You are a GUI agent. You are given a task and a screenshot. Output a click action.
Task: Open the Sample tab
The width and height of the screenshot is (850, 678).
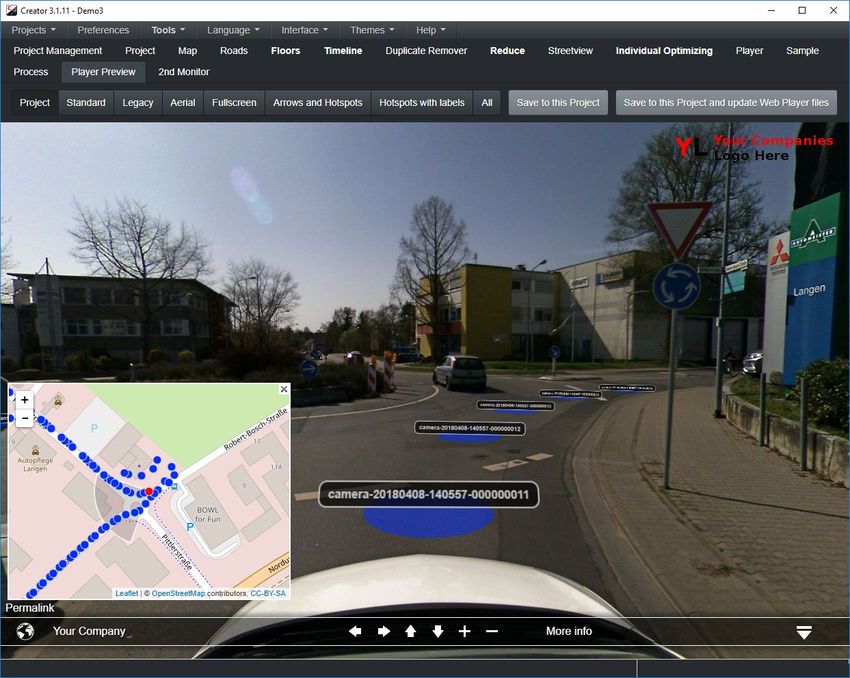[802, 50]
